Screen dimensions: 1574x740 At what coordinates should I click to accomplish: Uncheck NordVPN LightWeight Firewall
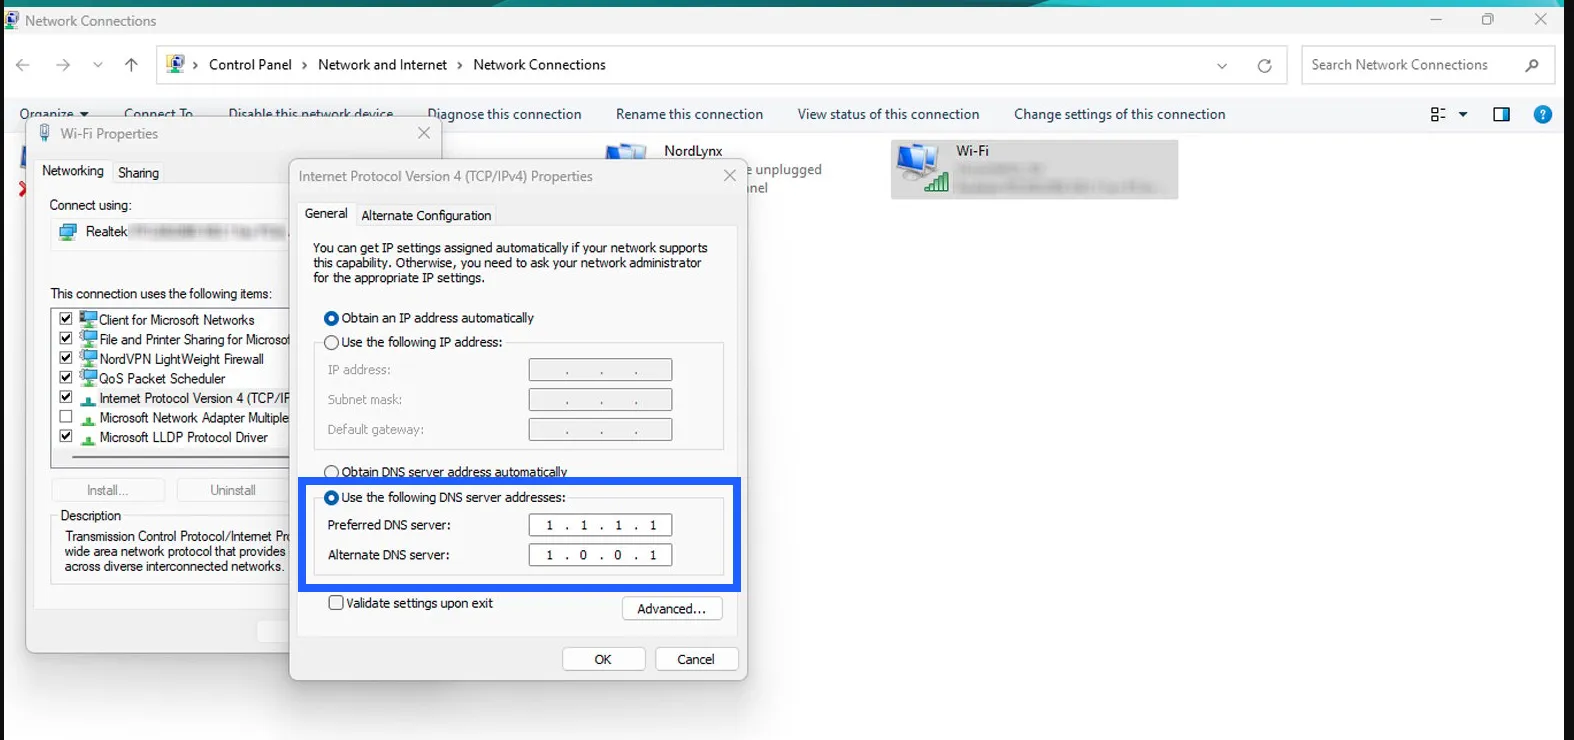[x=66, y=358]
